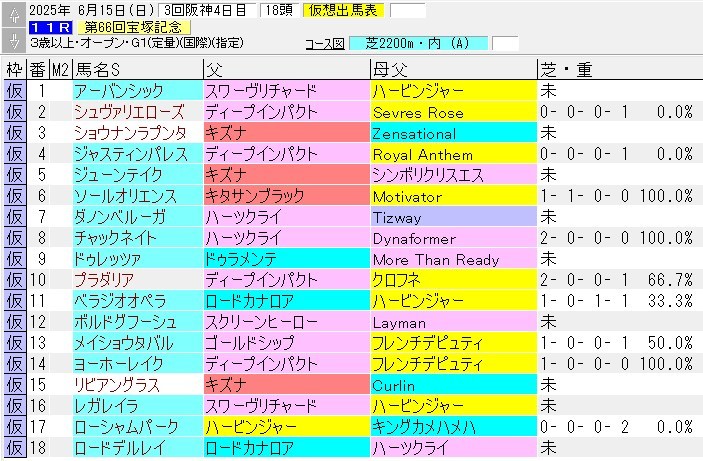Click the 仮想出馬表 label

click(343, 10)
